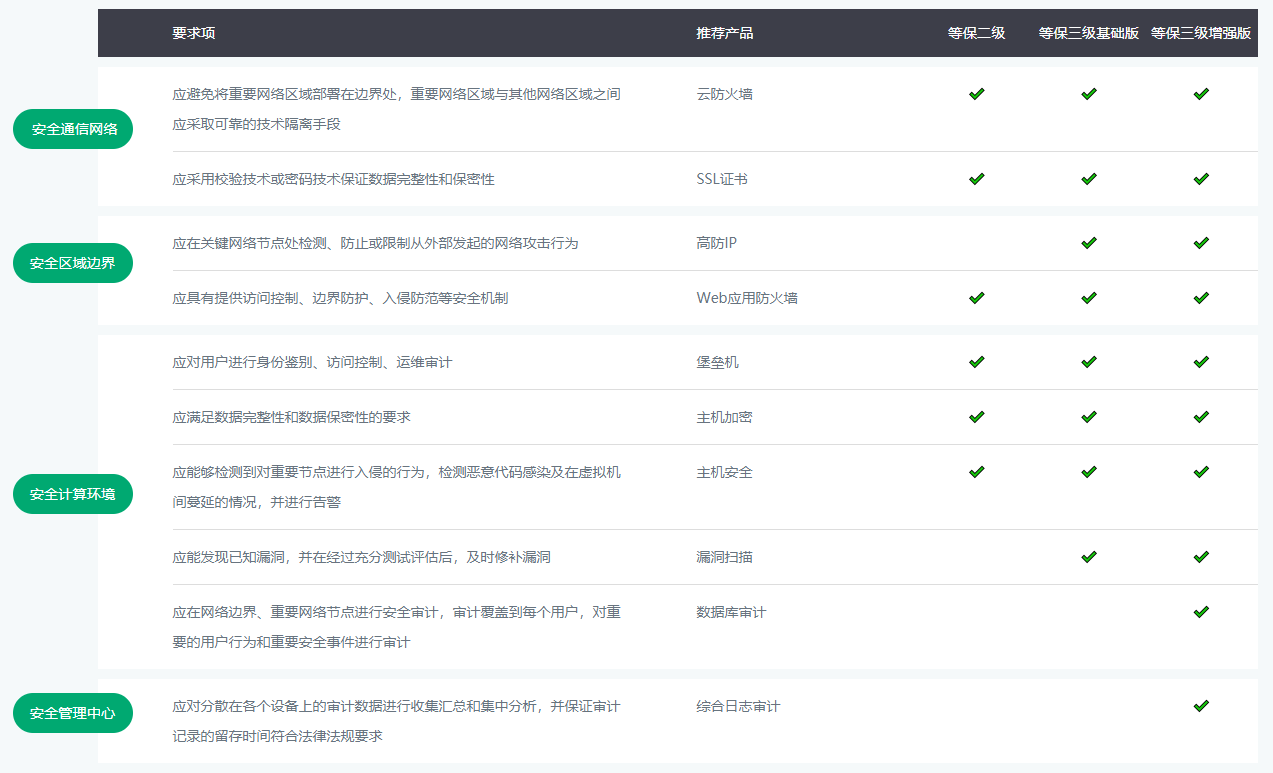
Task: Click 等保三级基础版 checkmark in the 云防火墙 row
Action: tap(1089, 94)
